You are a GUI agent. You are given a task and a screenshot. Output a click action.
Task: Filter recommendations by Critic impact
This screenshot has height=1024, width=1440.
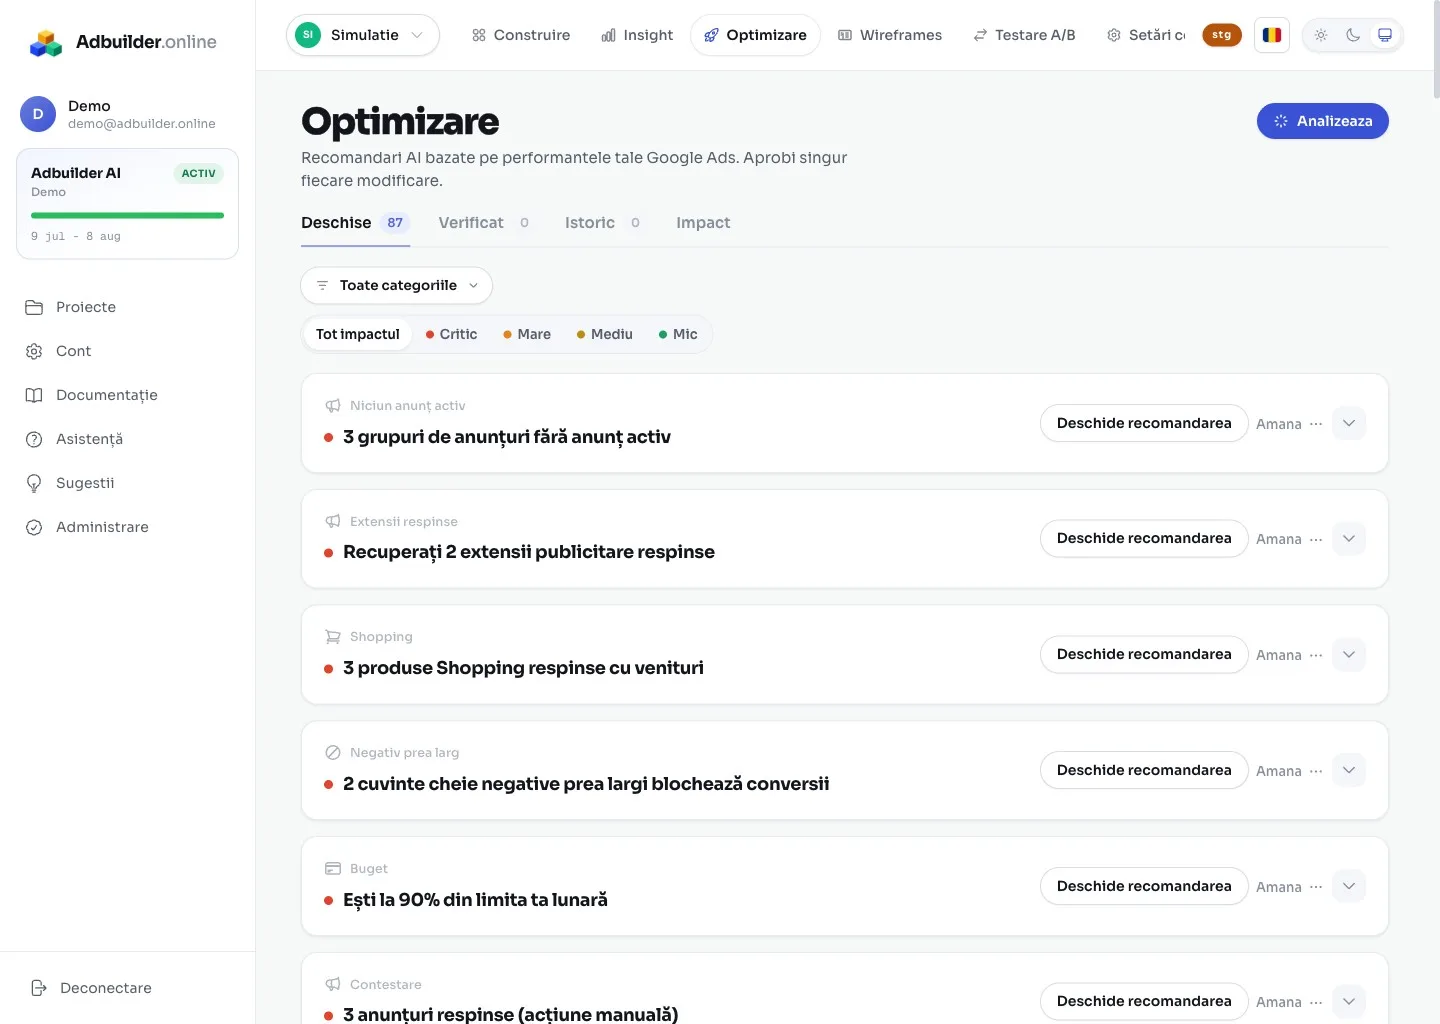(451, 334)
